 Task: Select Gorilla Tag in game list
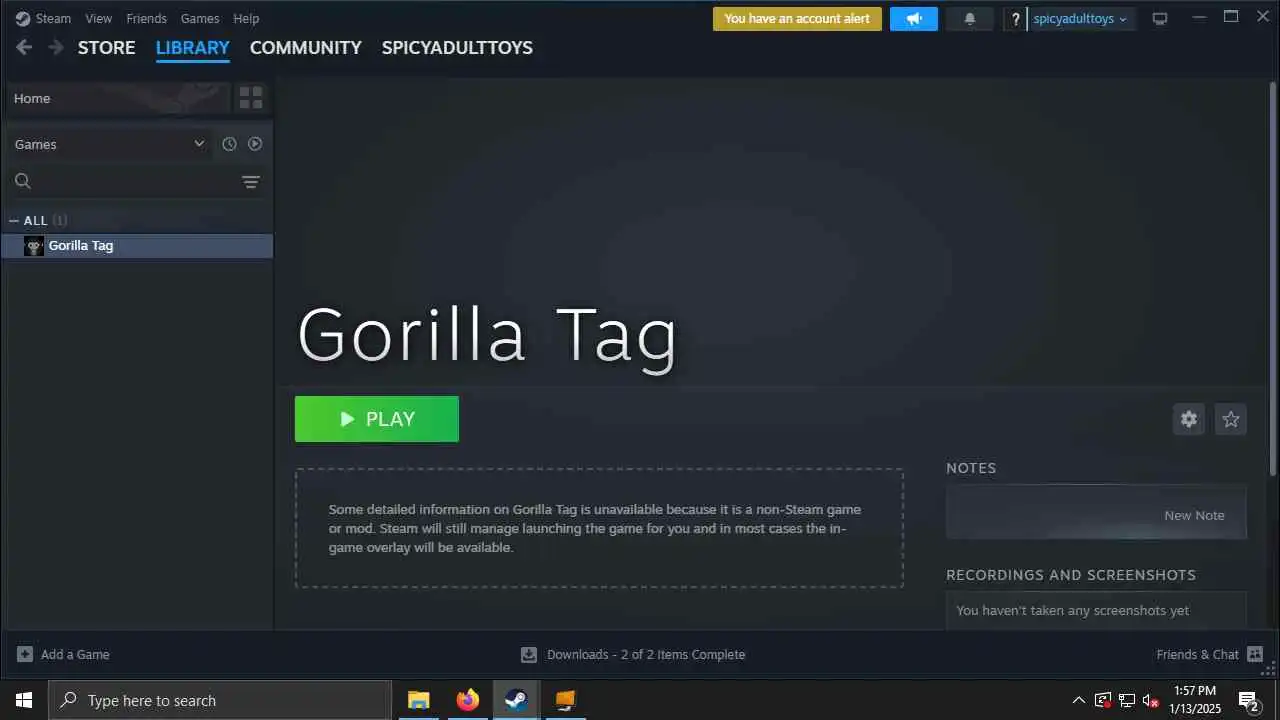coord(137,246)
